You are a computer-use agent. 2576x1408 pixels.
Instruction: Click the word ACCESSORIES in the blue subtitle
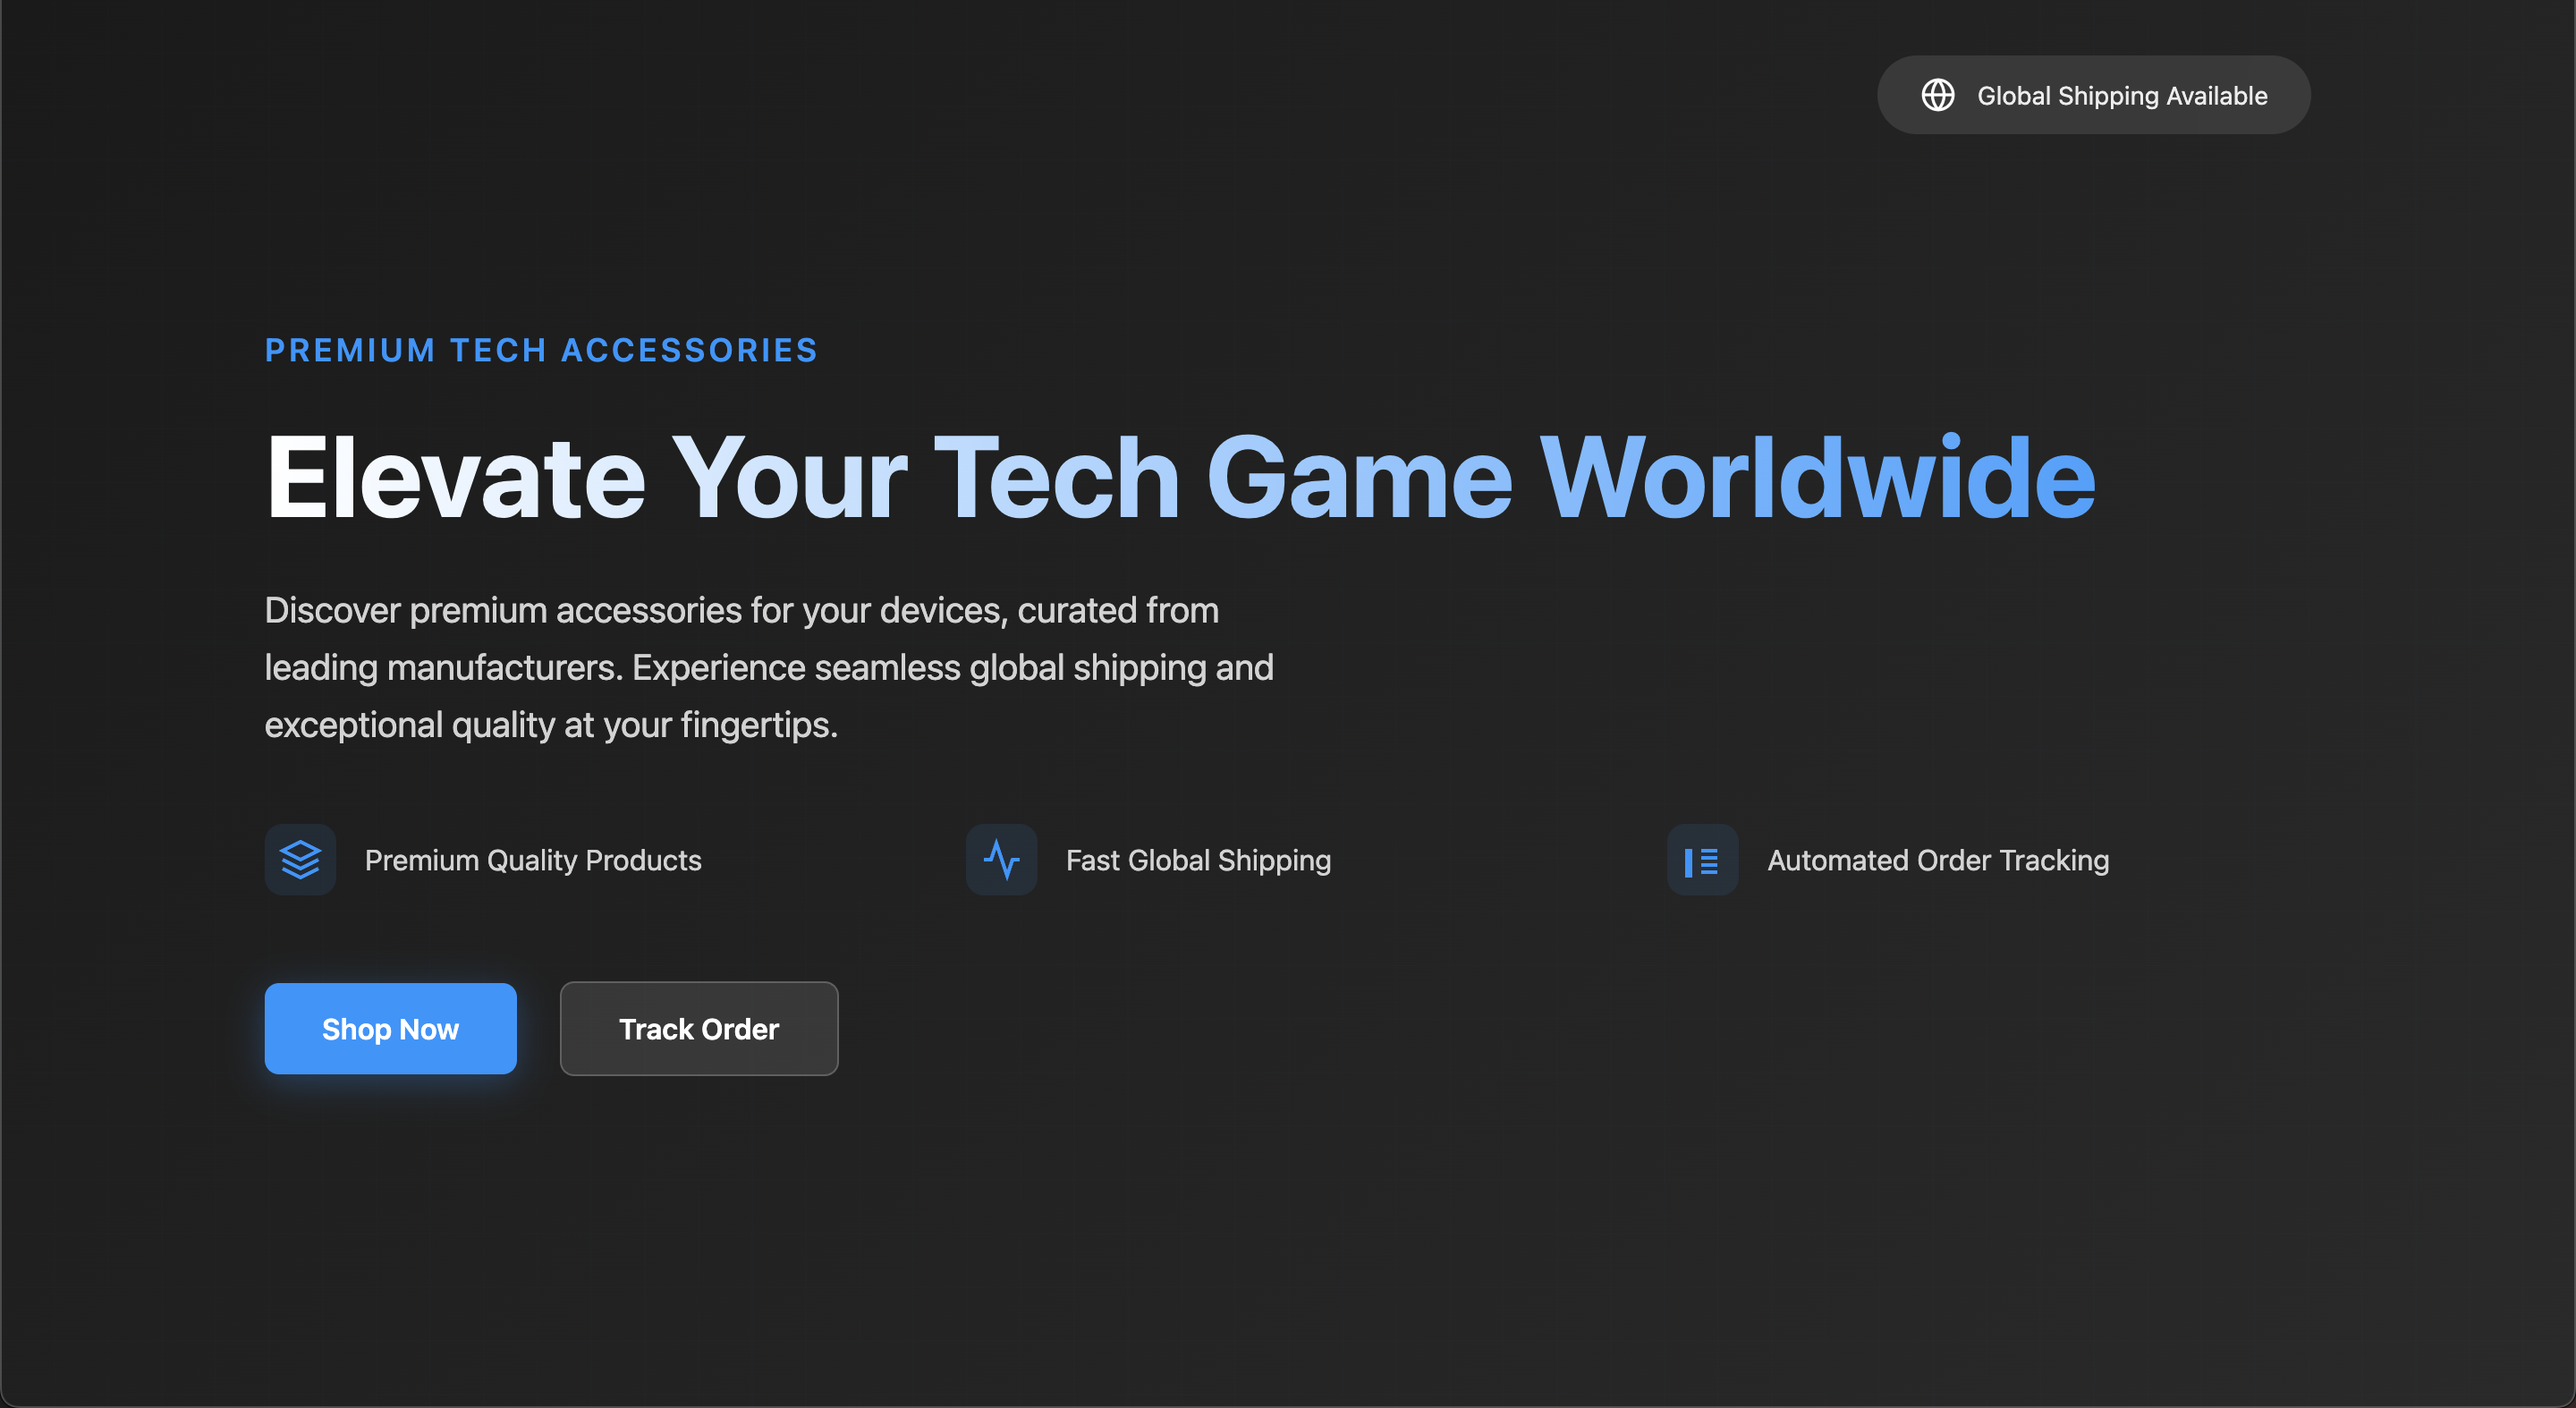click(x=689, y=350)
